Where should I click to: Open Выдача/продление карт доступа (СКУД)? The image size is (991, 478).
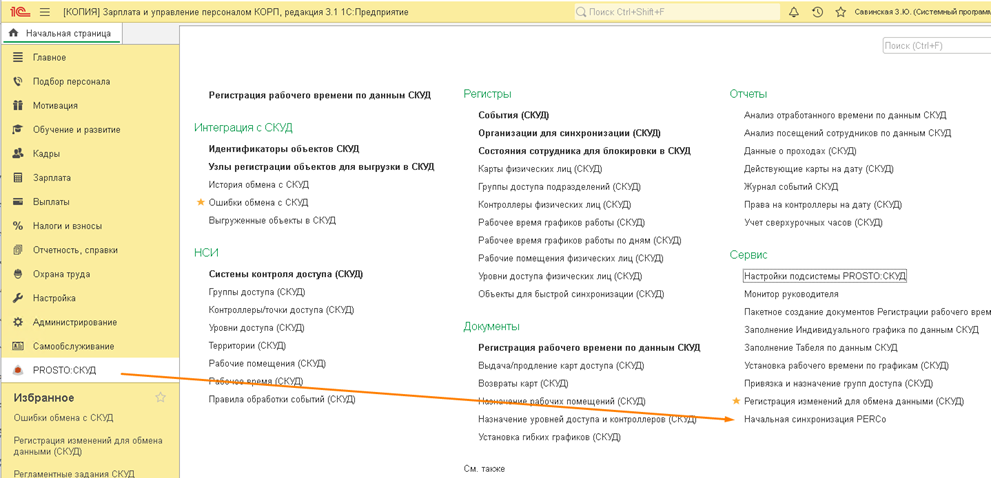pos(561,365)
